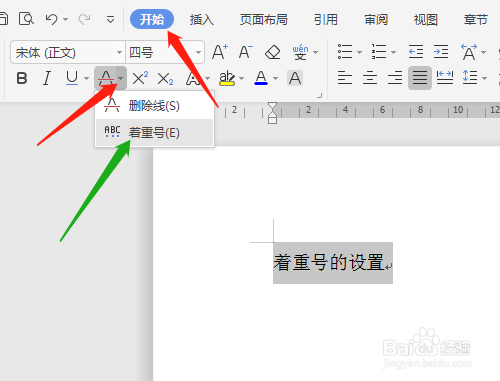Image resolution: width=500 pixels, height=381 pixels.
Task: Center align the text
Action: (x=370, y=78)
